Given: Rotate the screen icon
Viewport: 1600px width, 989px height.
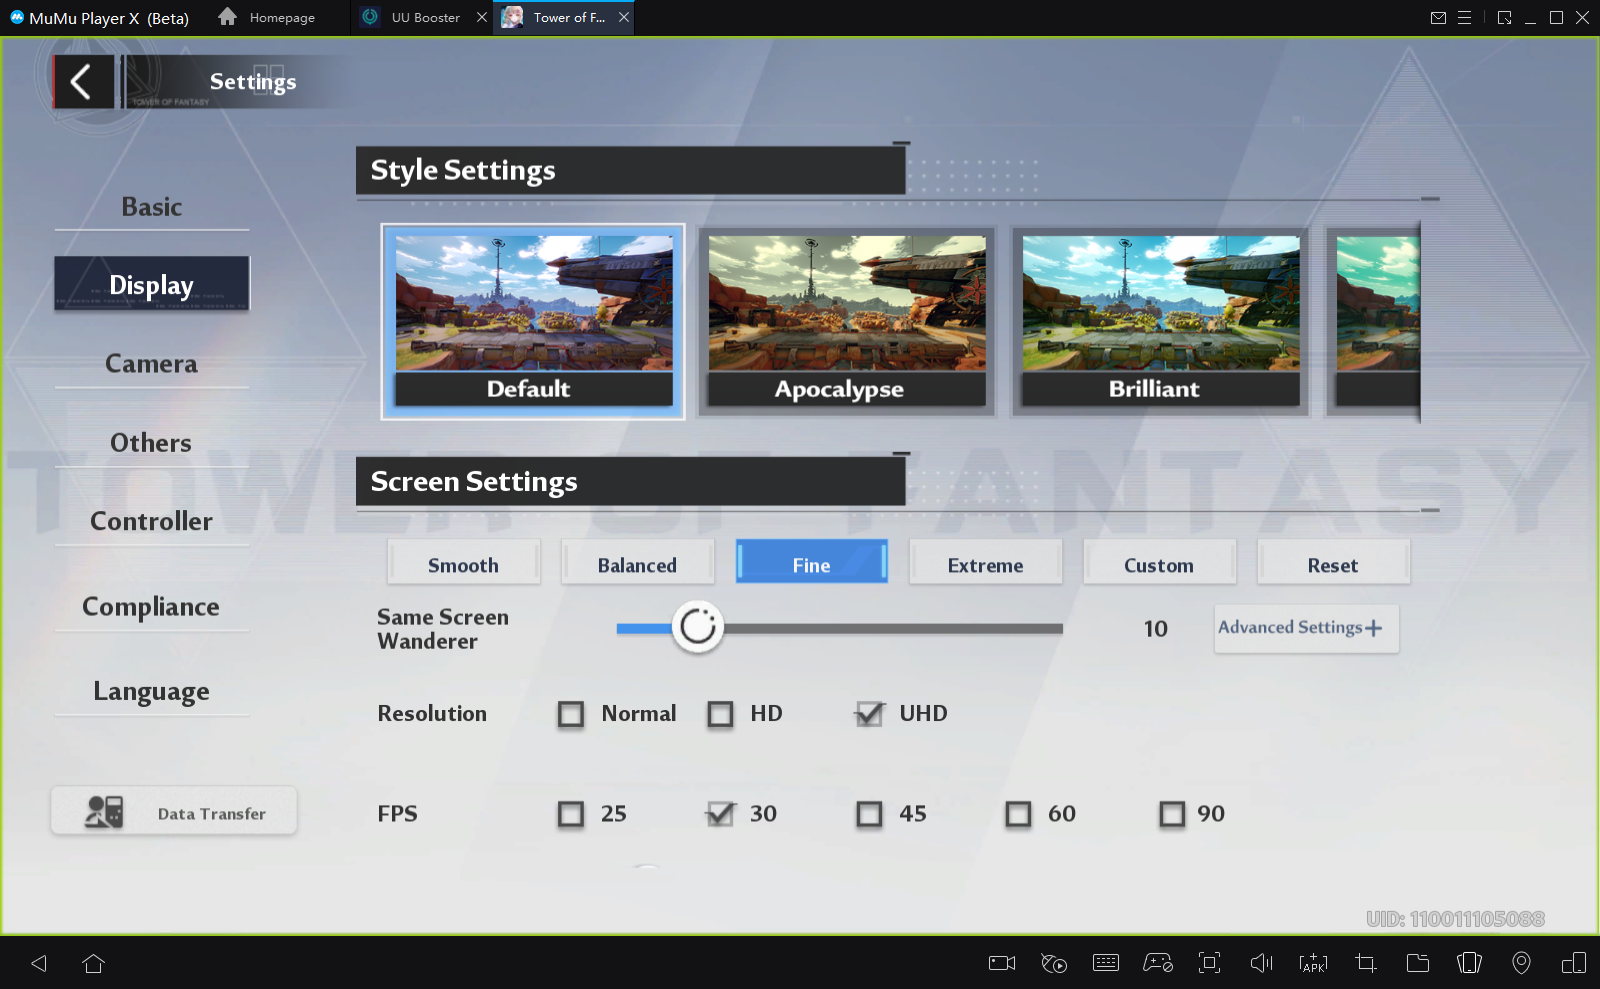Looking at the screenshot, I should pos(1469,963).
